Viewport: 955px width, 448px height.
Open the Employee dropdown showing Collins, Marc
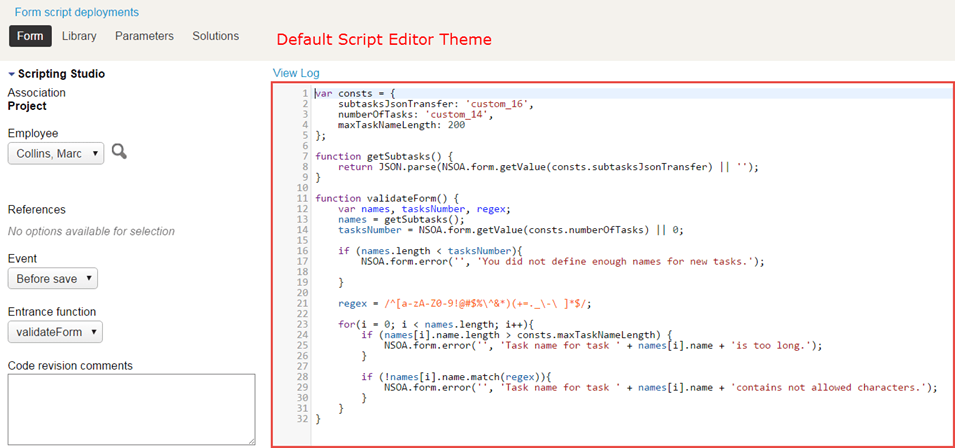[x=56, y=153]
